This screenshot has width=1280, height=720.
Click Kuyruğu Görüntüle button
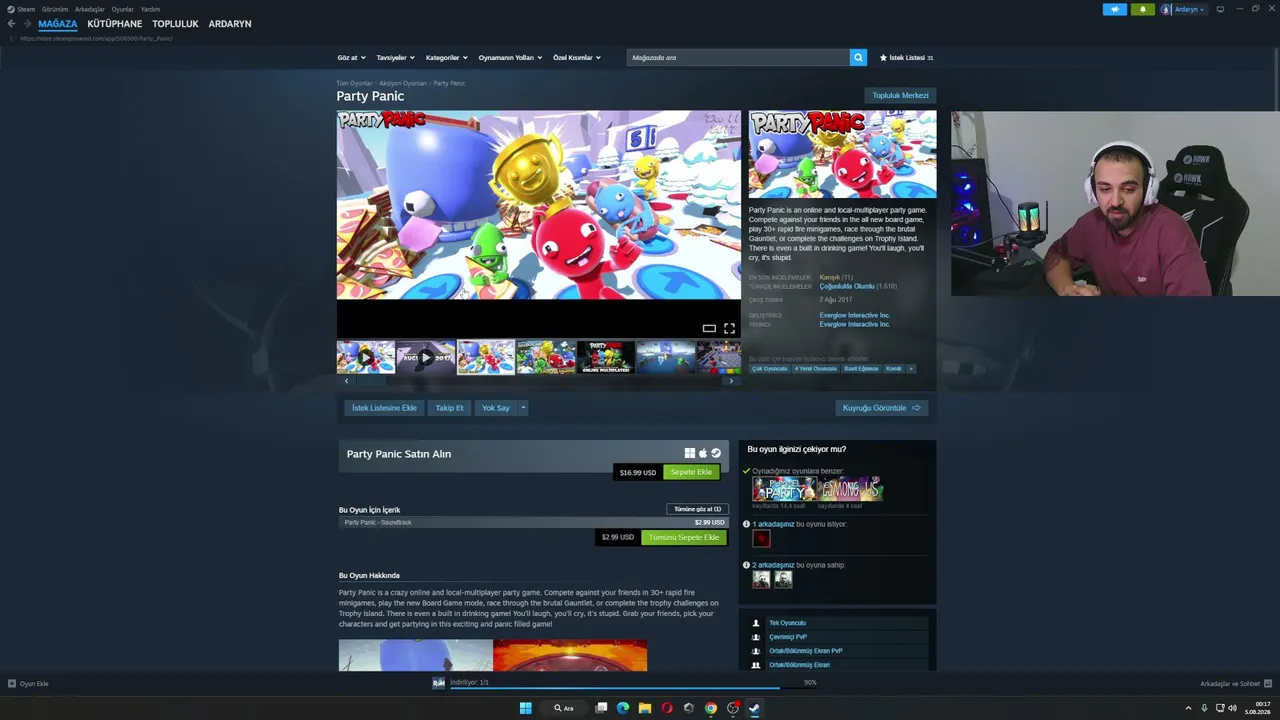point(881,408)
